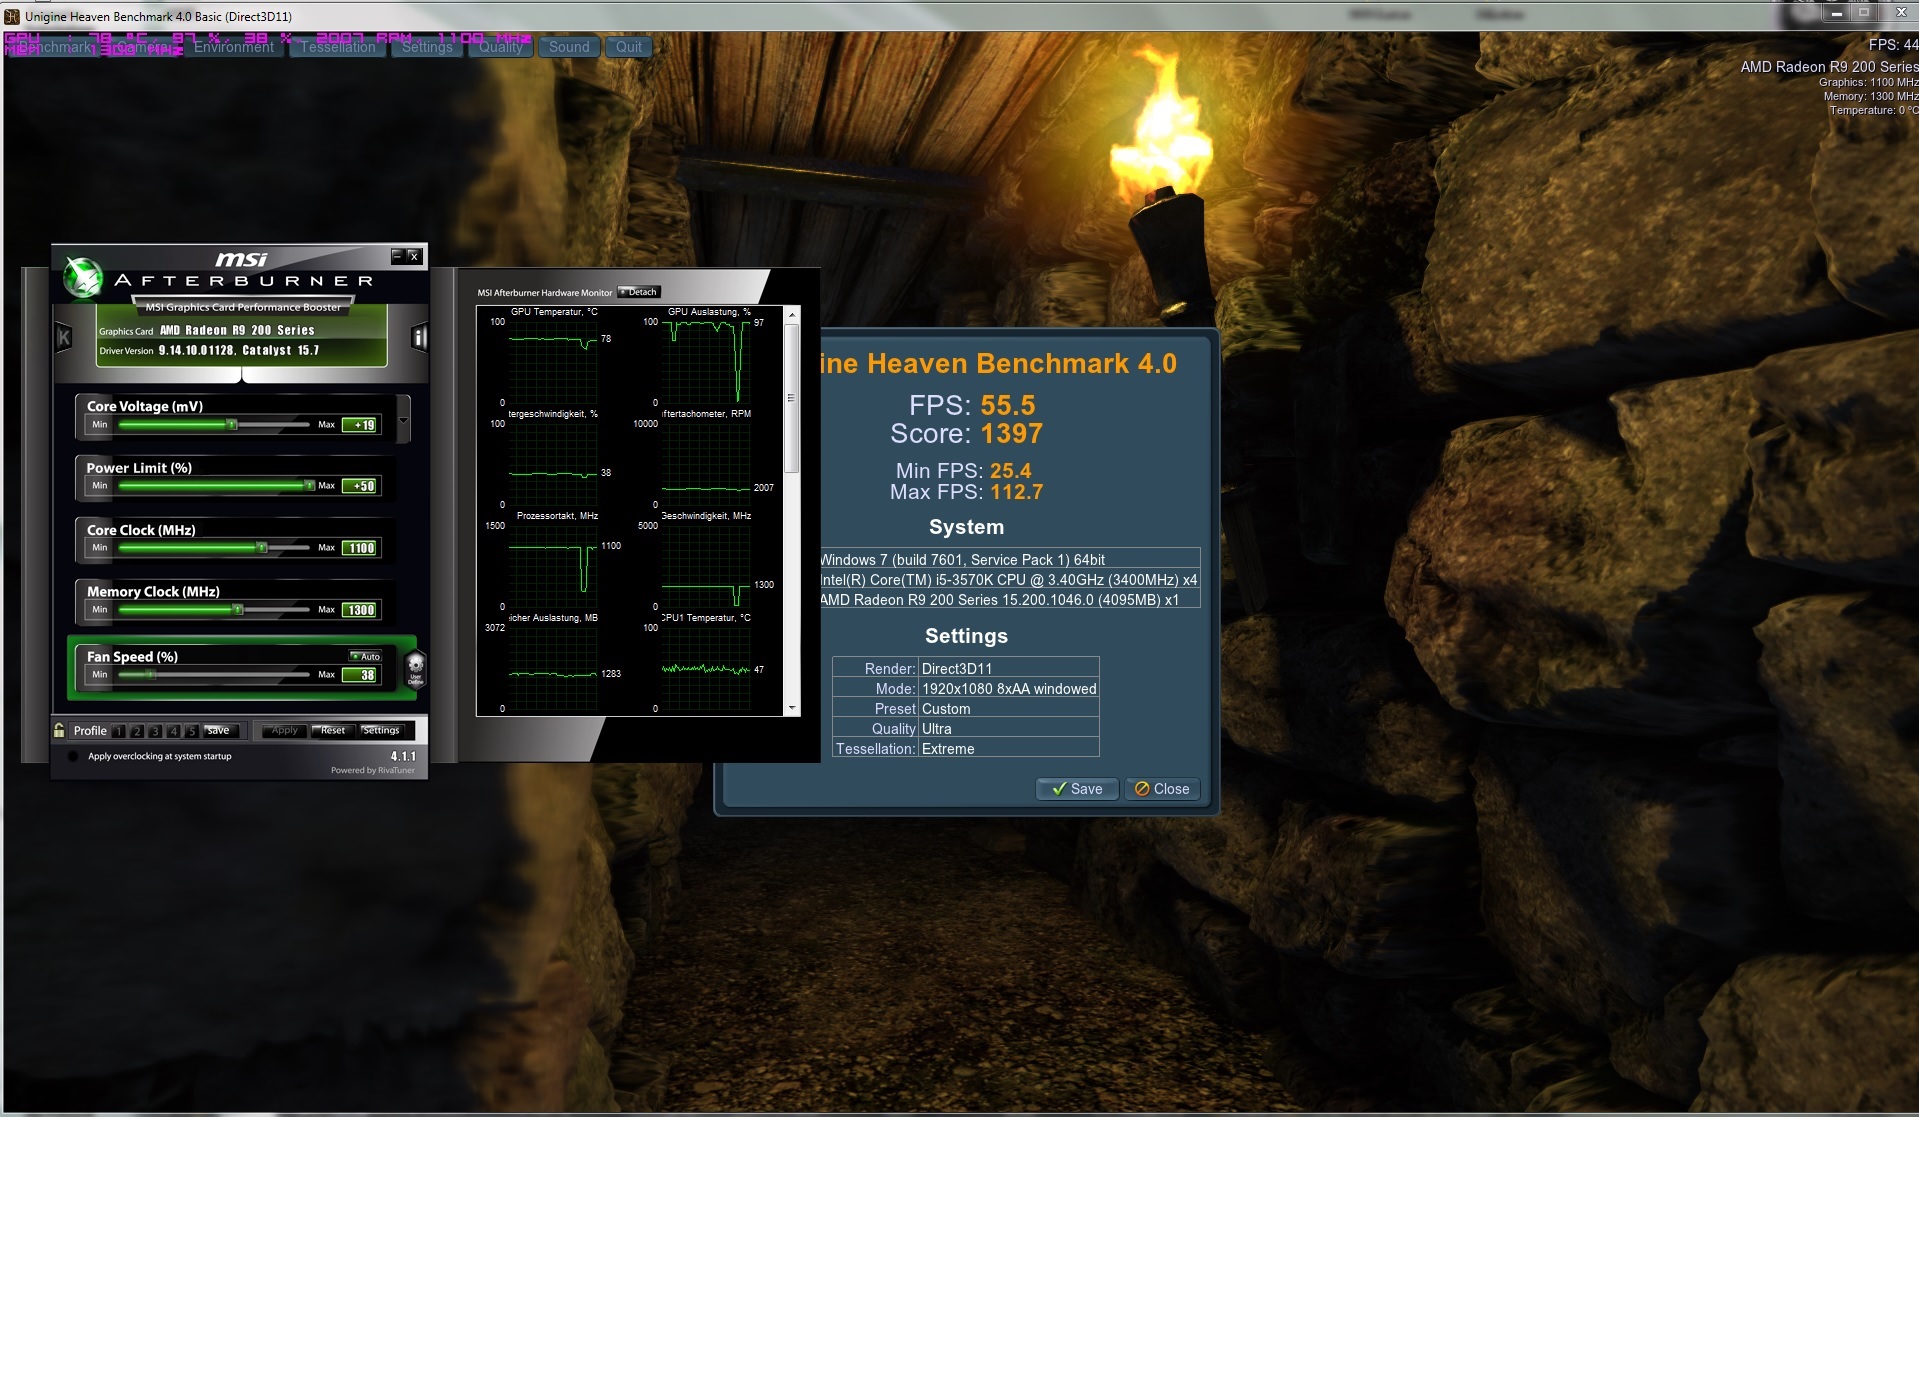Click the Apply button in Afterburner
Viewport: 1919px width, 1383px height.
(284, 730)
